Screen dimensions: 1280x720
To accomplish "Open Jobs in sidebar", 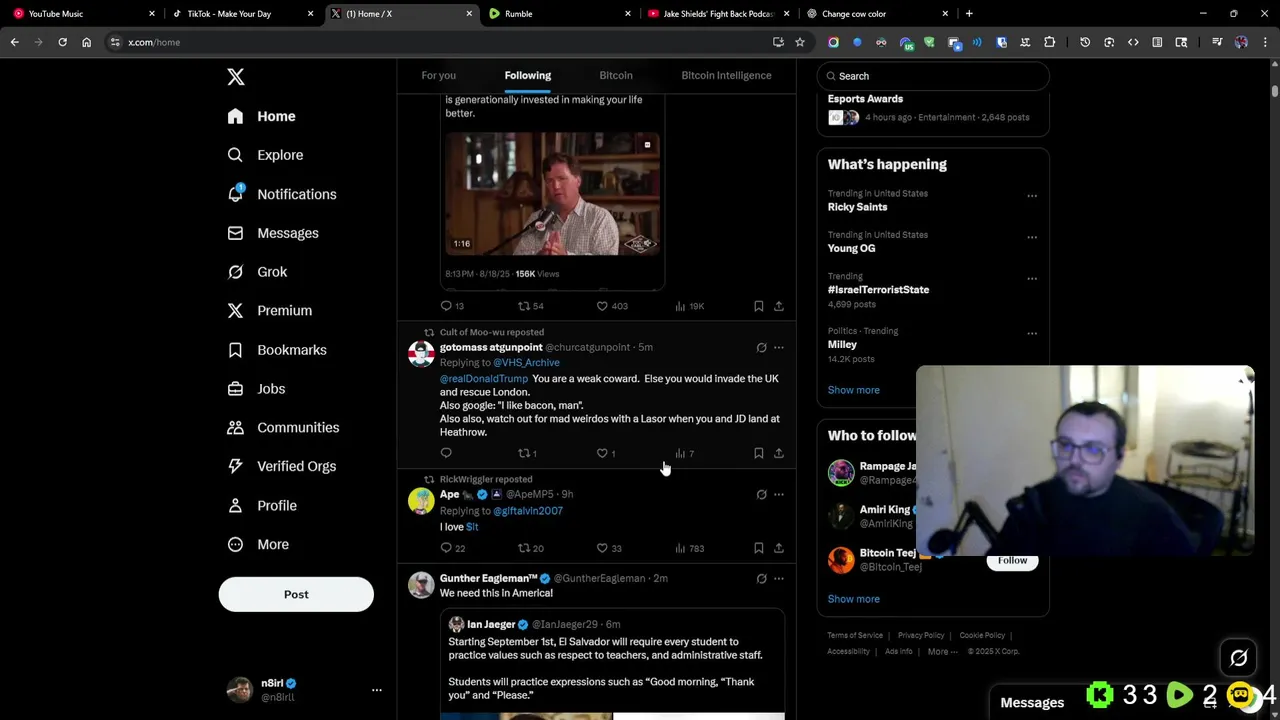I will tap(256, 389).
